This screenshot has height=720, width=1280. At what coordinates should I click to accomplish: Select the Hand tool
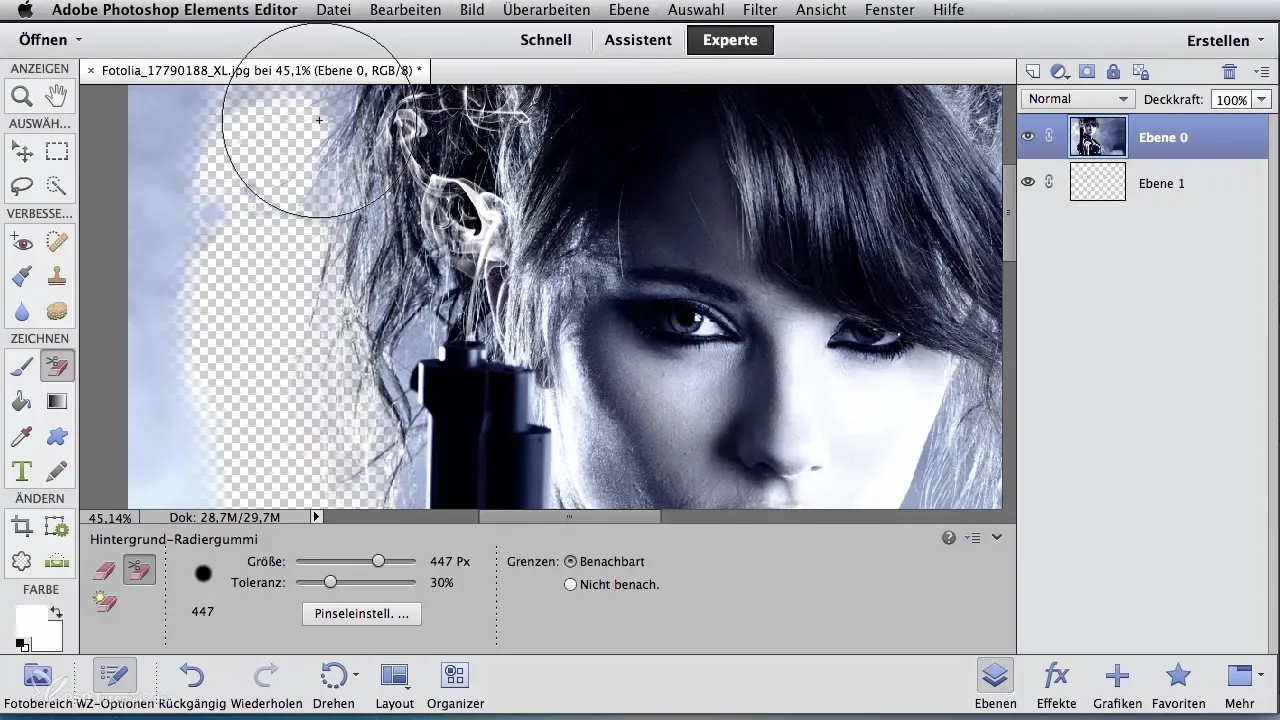point(57,97)
